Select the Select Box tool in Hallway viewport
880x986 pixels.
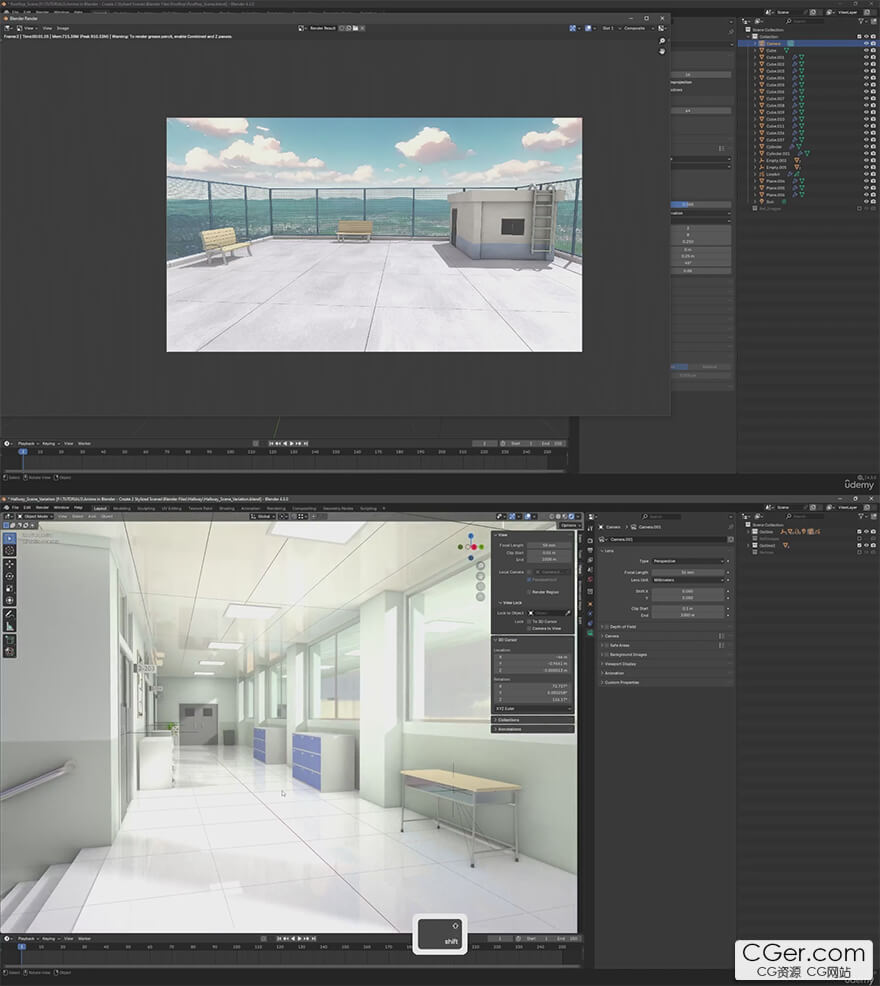coord(9,538)
